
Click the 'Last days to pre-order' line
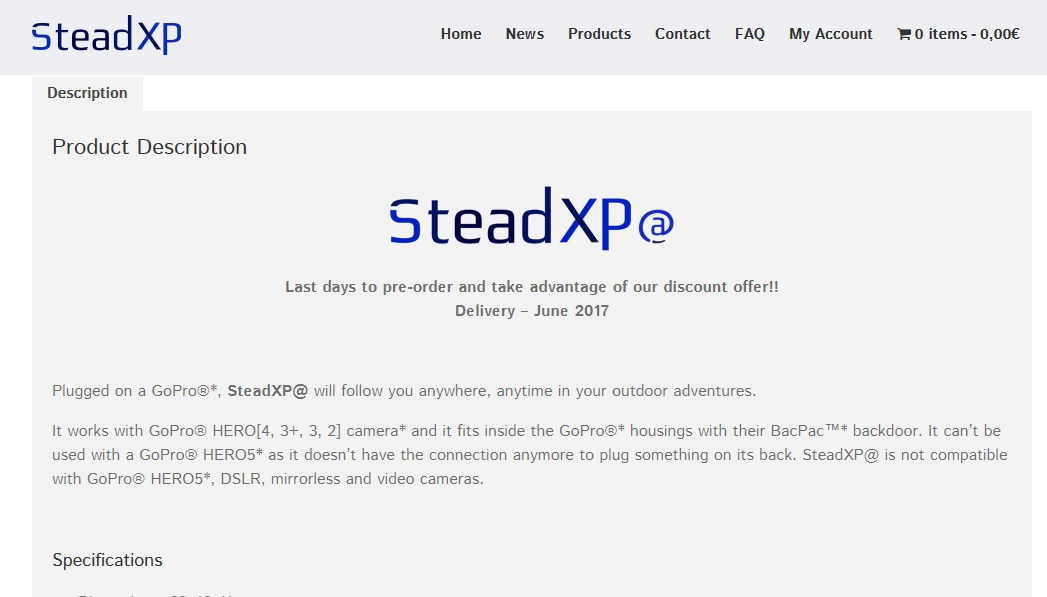pyautogui.click(x=532, y=286)
